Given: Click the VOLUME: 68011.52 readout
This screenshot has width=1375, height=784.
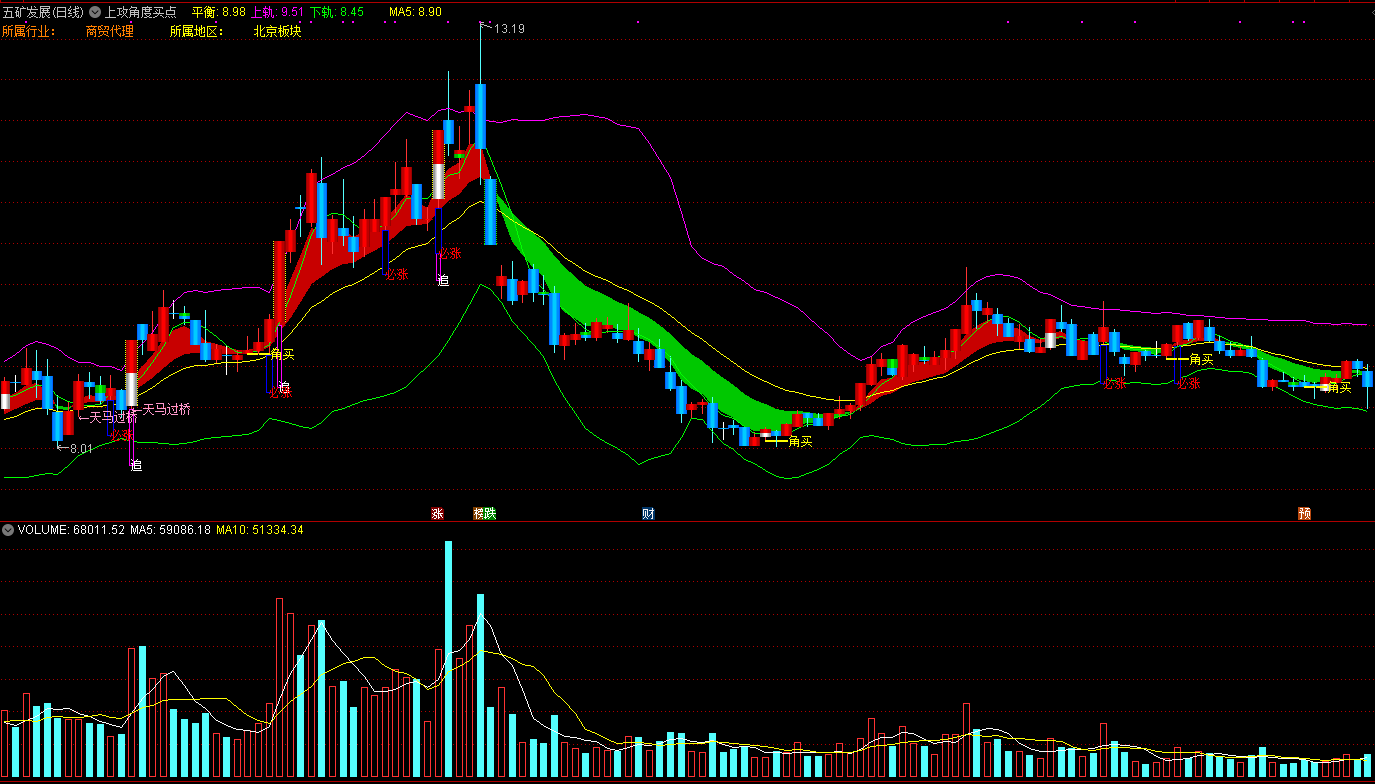Looking at the screenshot, I should coord(71,530).
